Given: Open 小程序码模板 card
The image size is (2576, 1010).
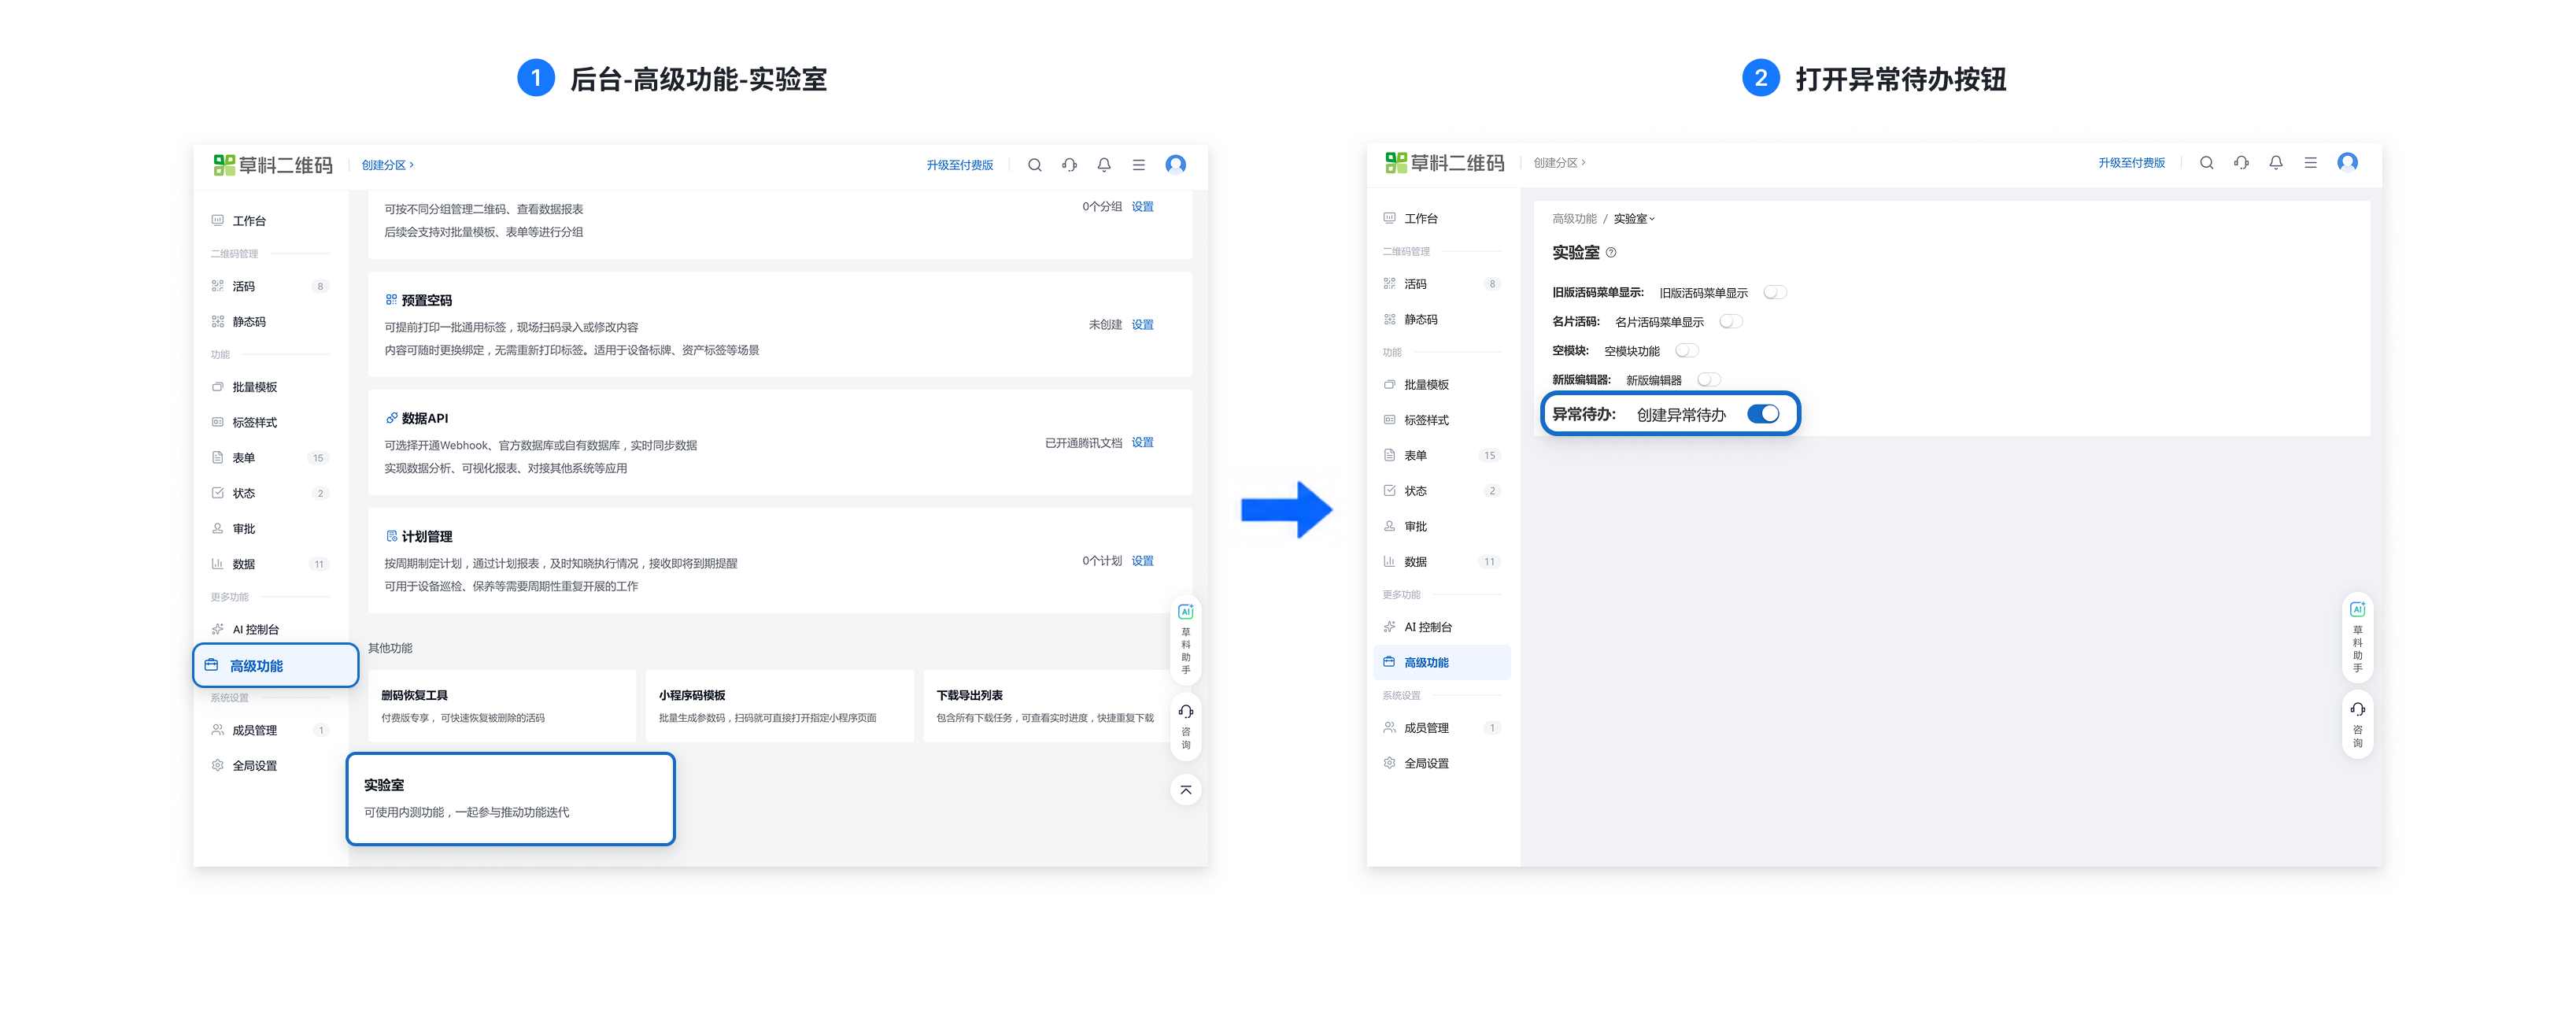Looking at the screenshot, I should click(x=779, y=706).
